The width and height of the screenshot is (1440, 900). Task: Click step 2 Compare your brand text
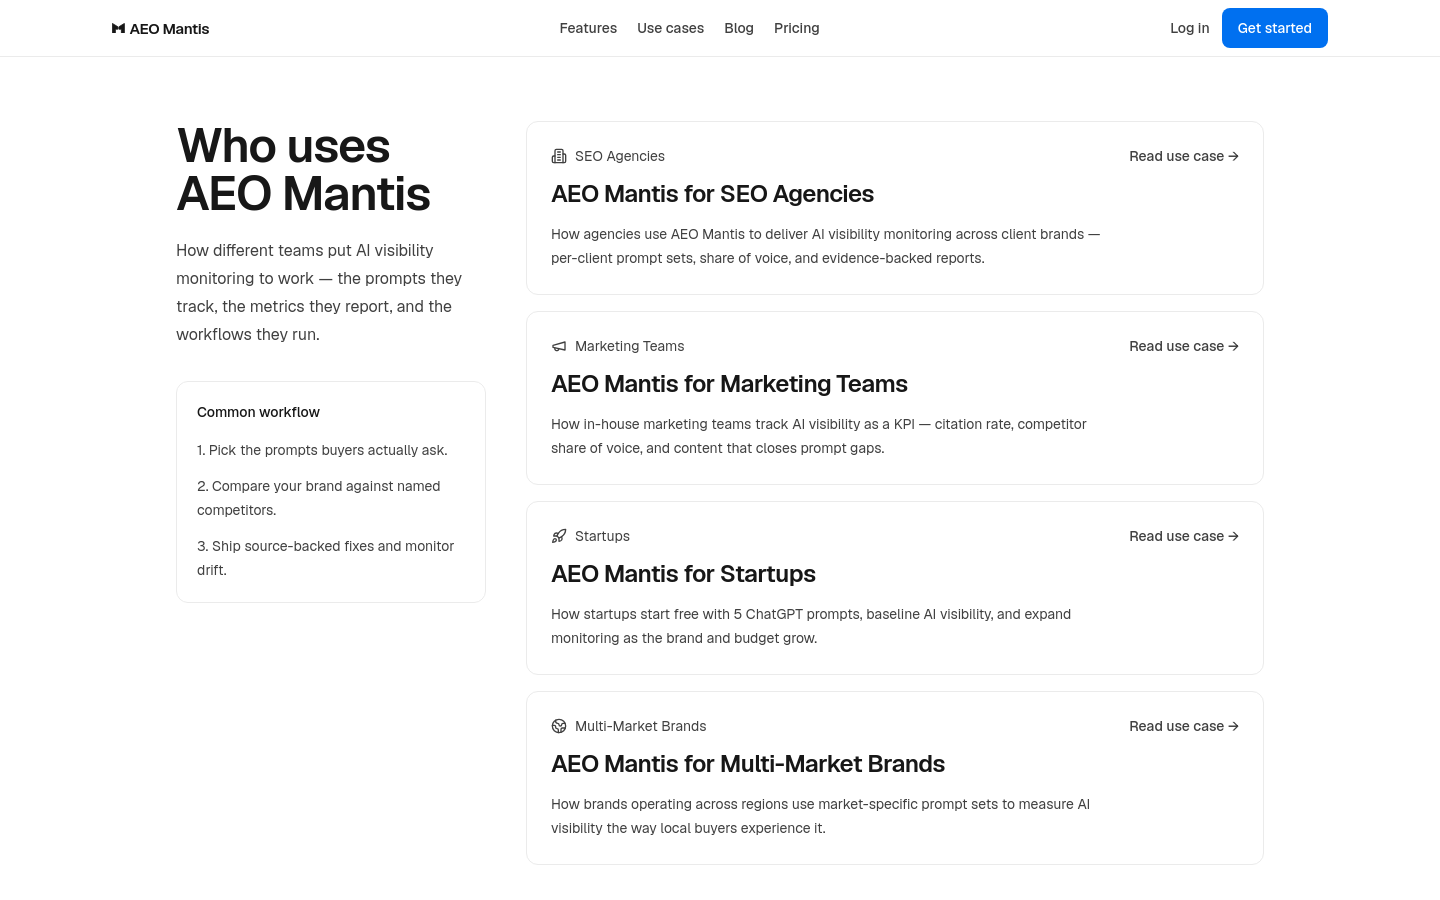(x=319, y=498)
